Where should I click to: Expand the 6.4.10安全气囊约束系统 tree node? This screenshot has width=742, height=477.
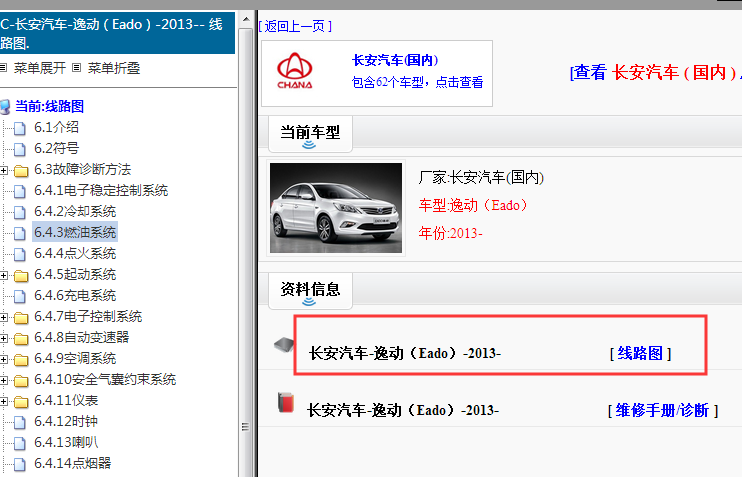pyautogui.click(x=3, y=380)
